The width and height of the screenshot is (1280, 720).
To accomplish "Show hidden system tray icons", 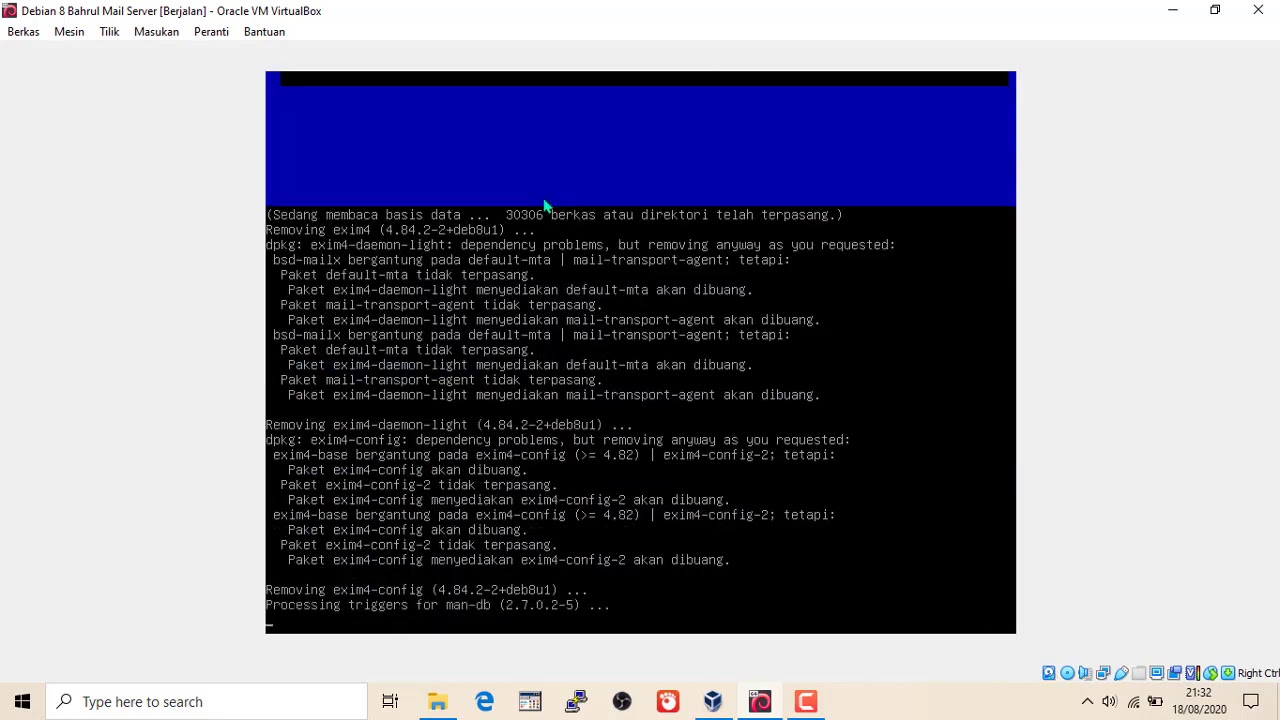I will tap(1087, 702).
